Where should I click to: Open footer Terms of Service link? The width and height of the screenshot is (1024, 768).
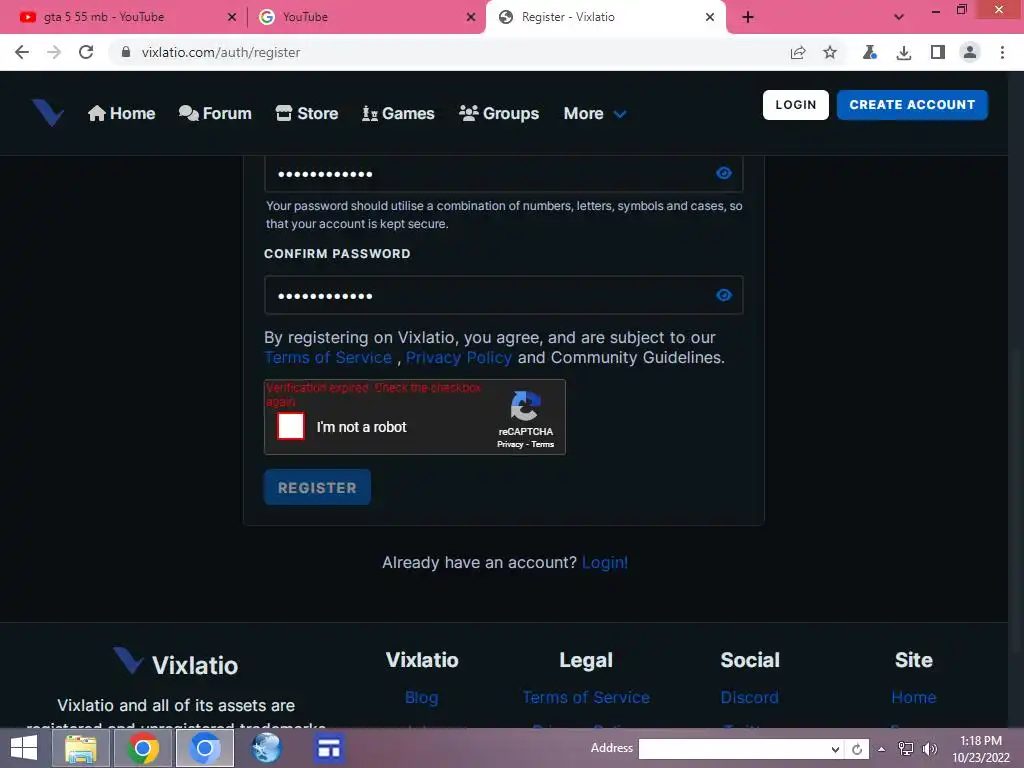coord(586,697)
